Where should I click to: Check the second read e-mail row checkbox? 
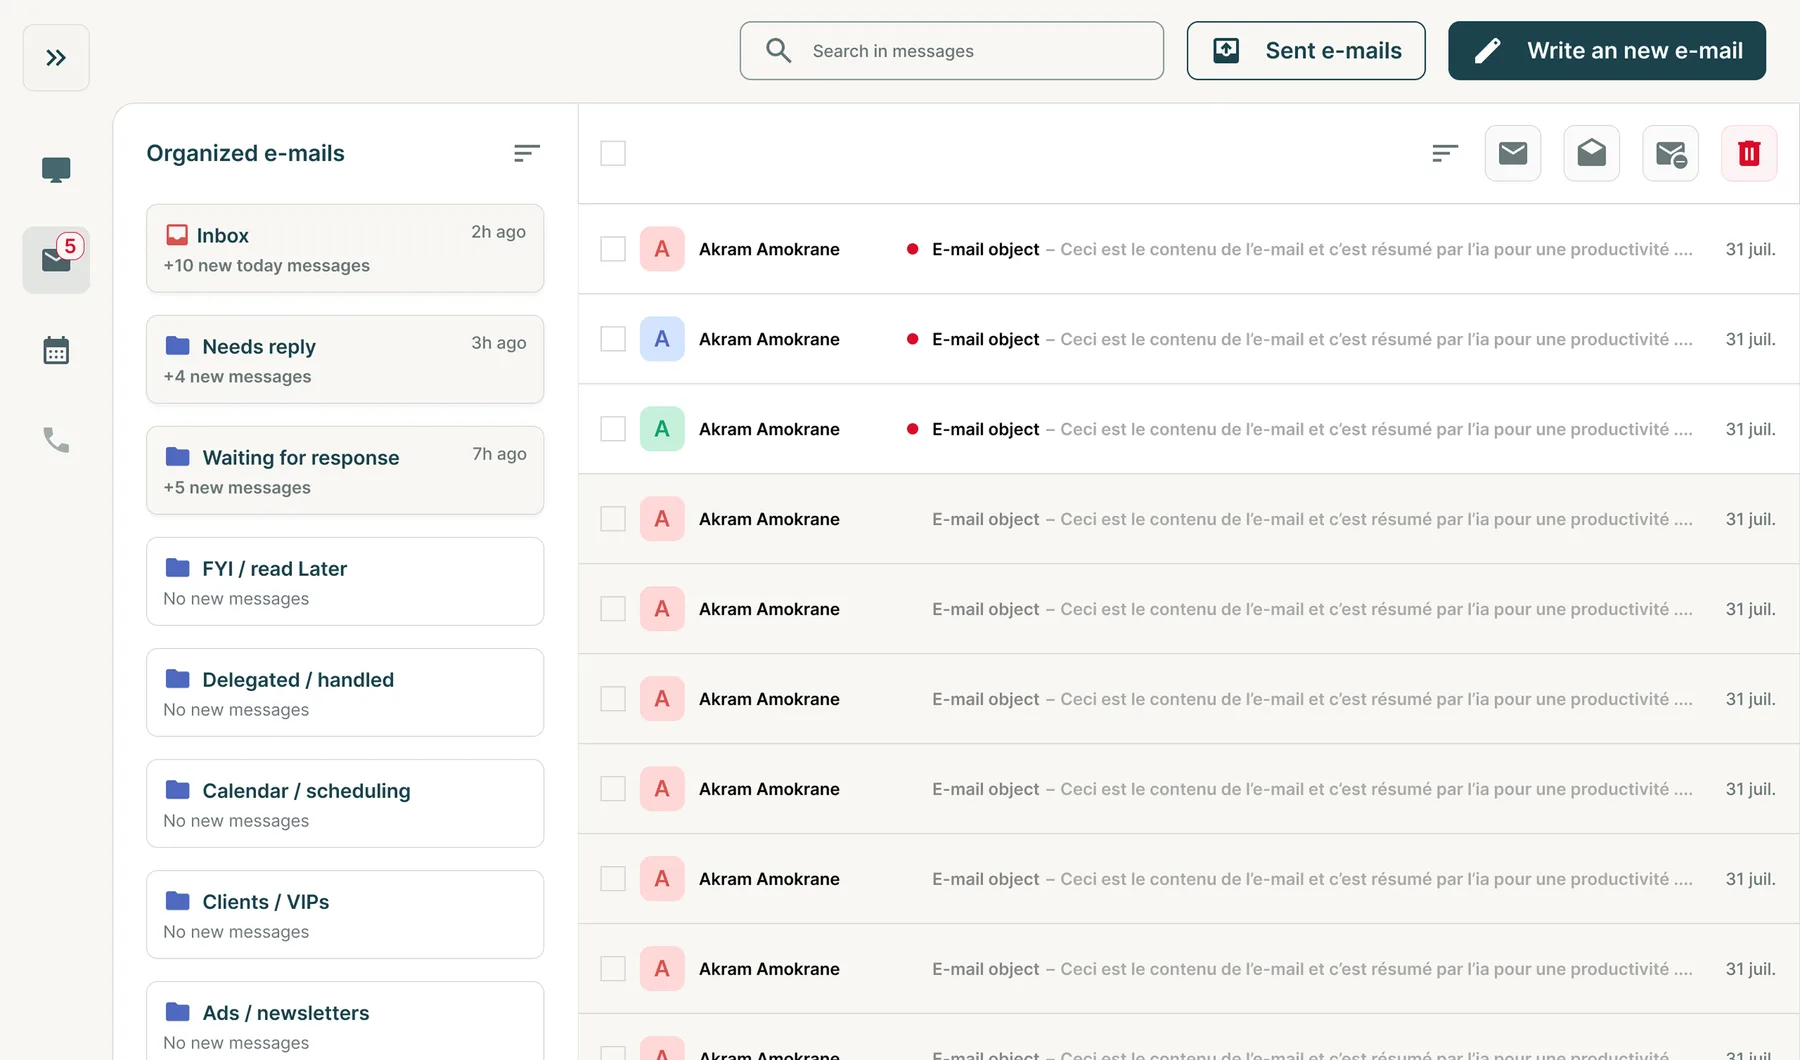point(613,609)
